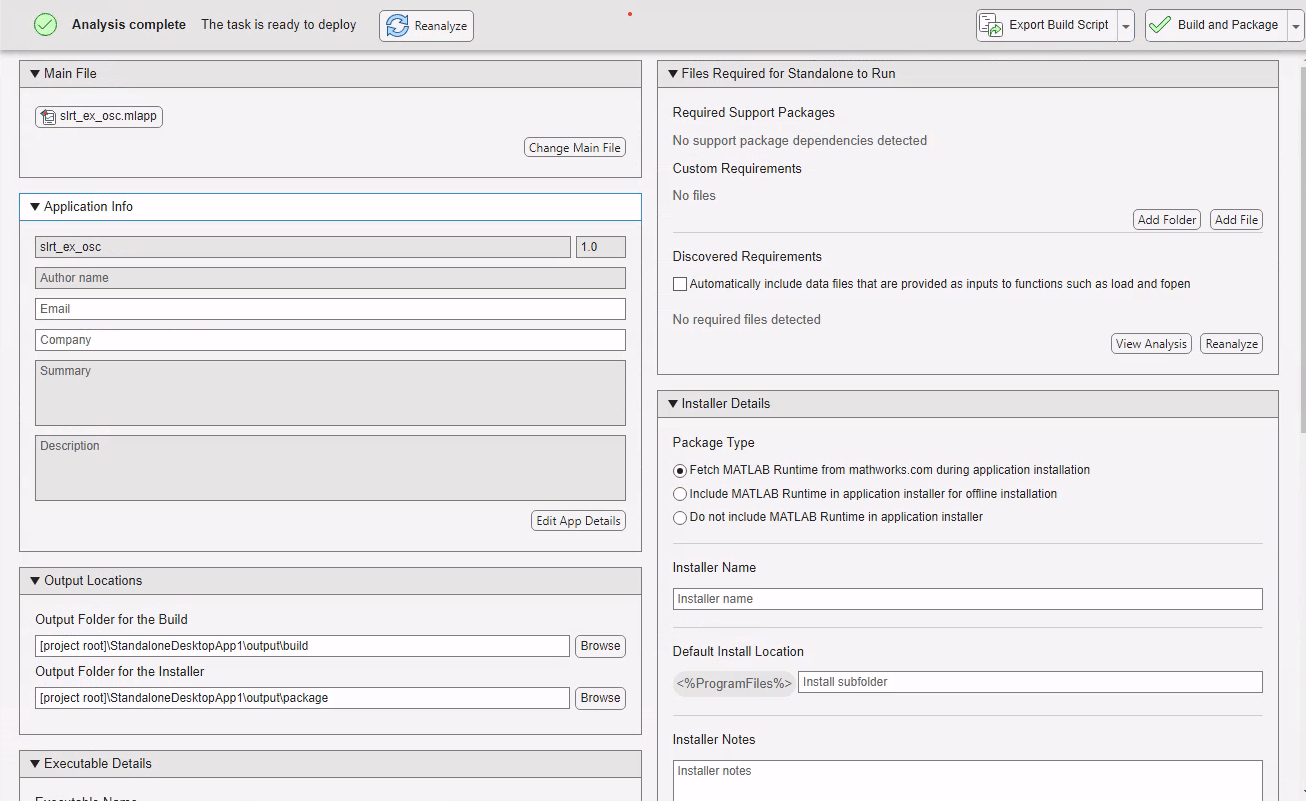Click the green Analysis complete status icon
The image size is (1306, 801).
point(45,24)
